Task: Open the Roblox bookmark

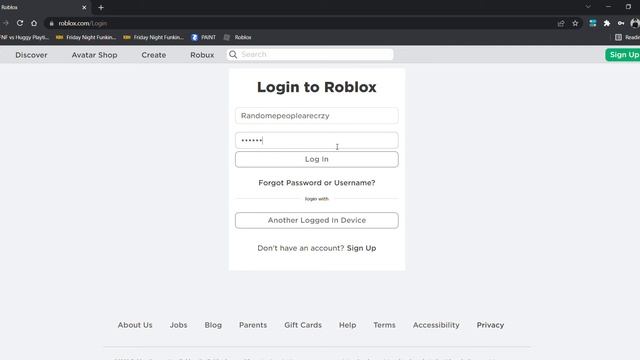Action: [x=238, y=37]
